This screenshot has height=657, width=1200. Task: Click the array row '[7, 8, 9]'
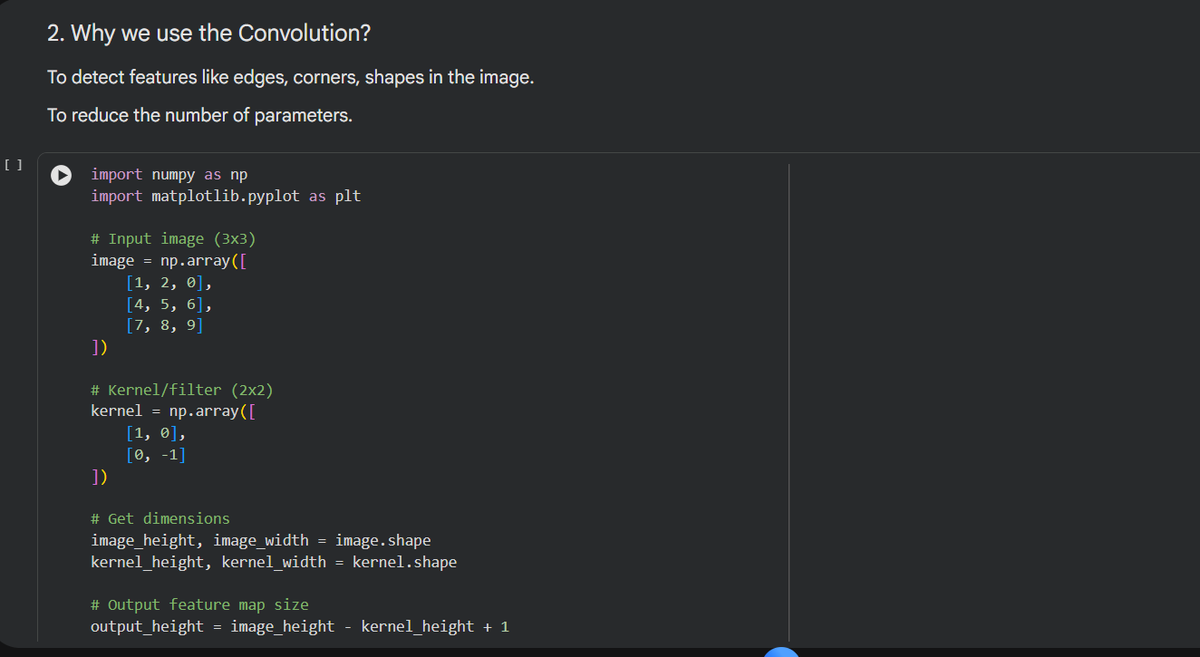(165, 325)
